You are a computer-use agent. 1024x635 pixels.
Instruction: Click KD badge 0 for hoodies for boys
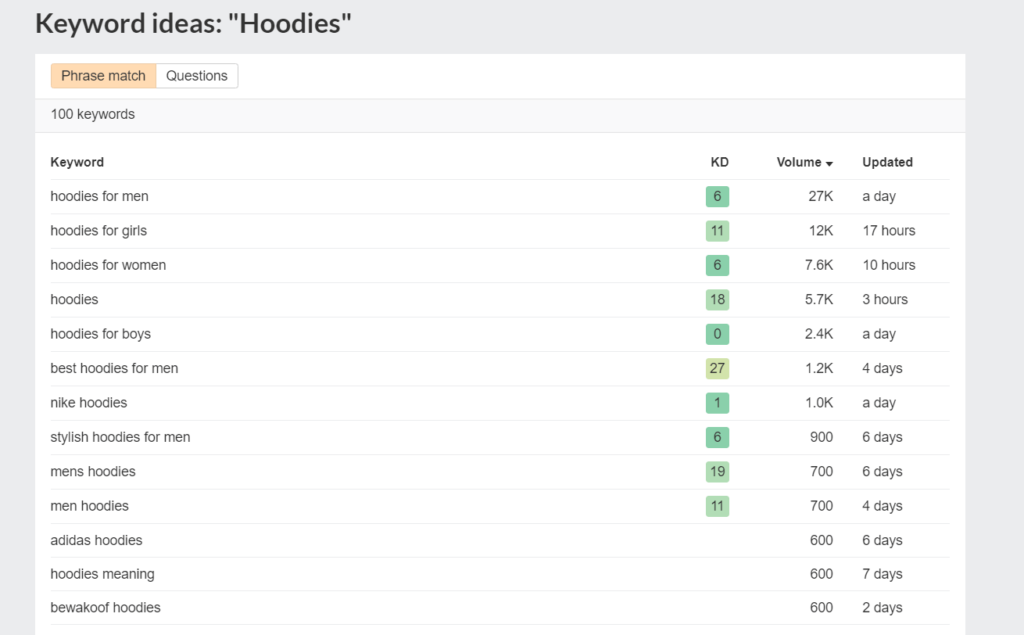717,334
